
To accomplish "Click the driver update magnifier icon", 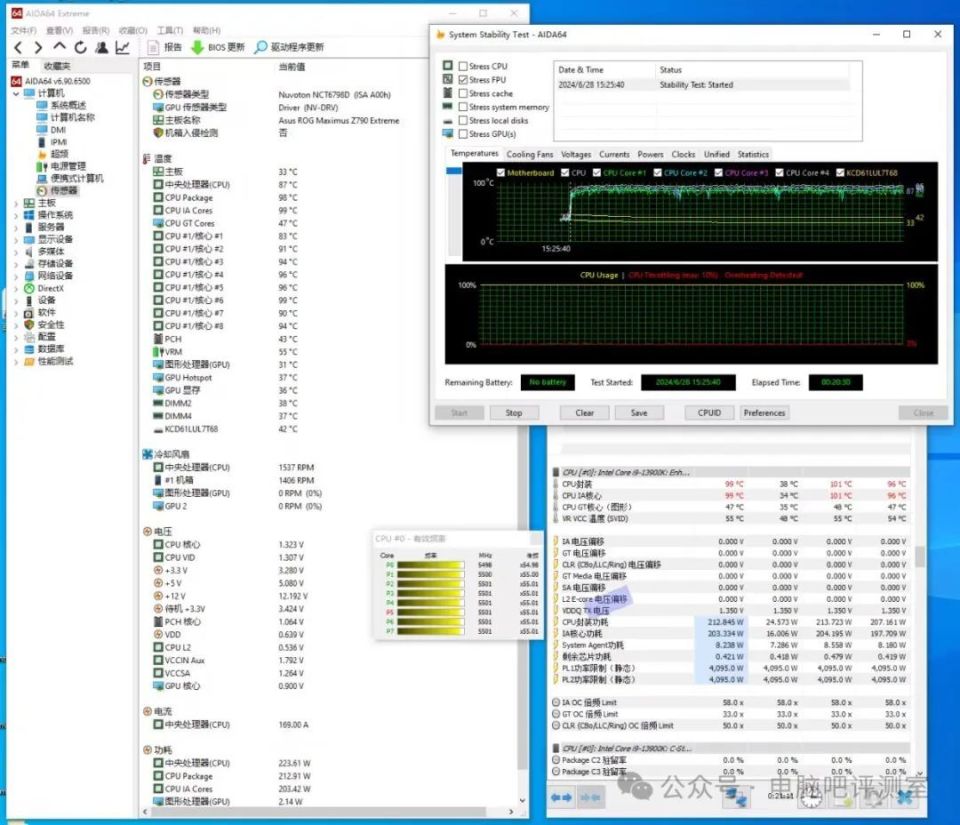I will pyautogui.click(x=261, y=47).
